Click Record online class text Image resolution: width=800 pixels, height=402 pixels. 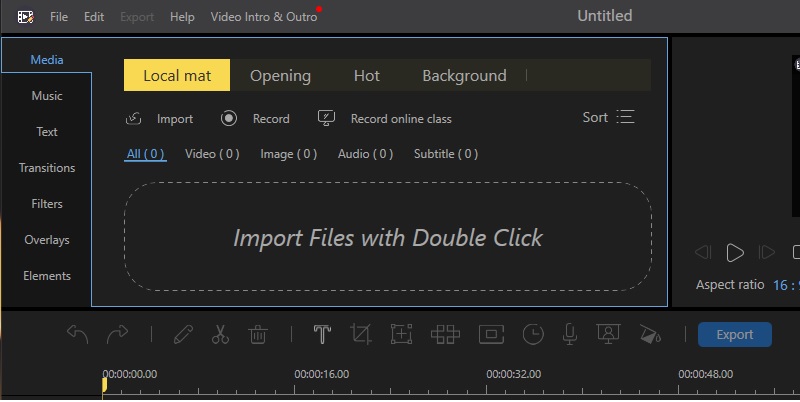click(401, 119)
